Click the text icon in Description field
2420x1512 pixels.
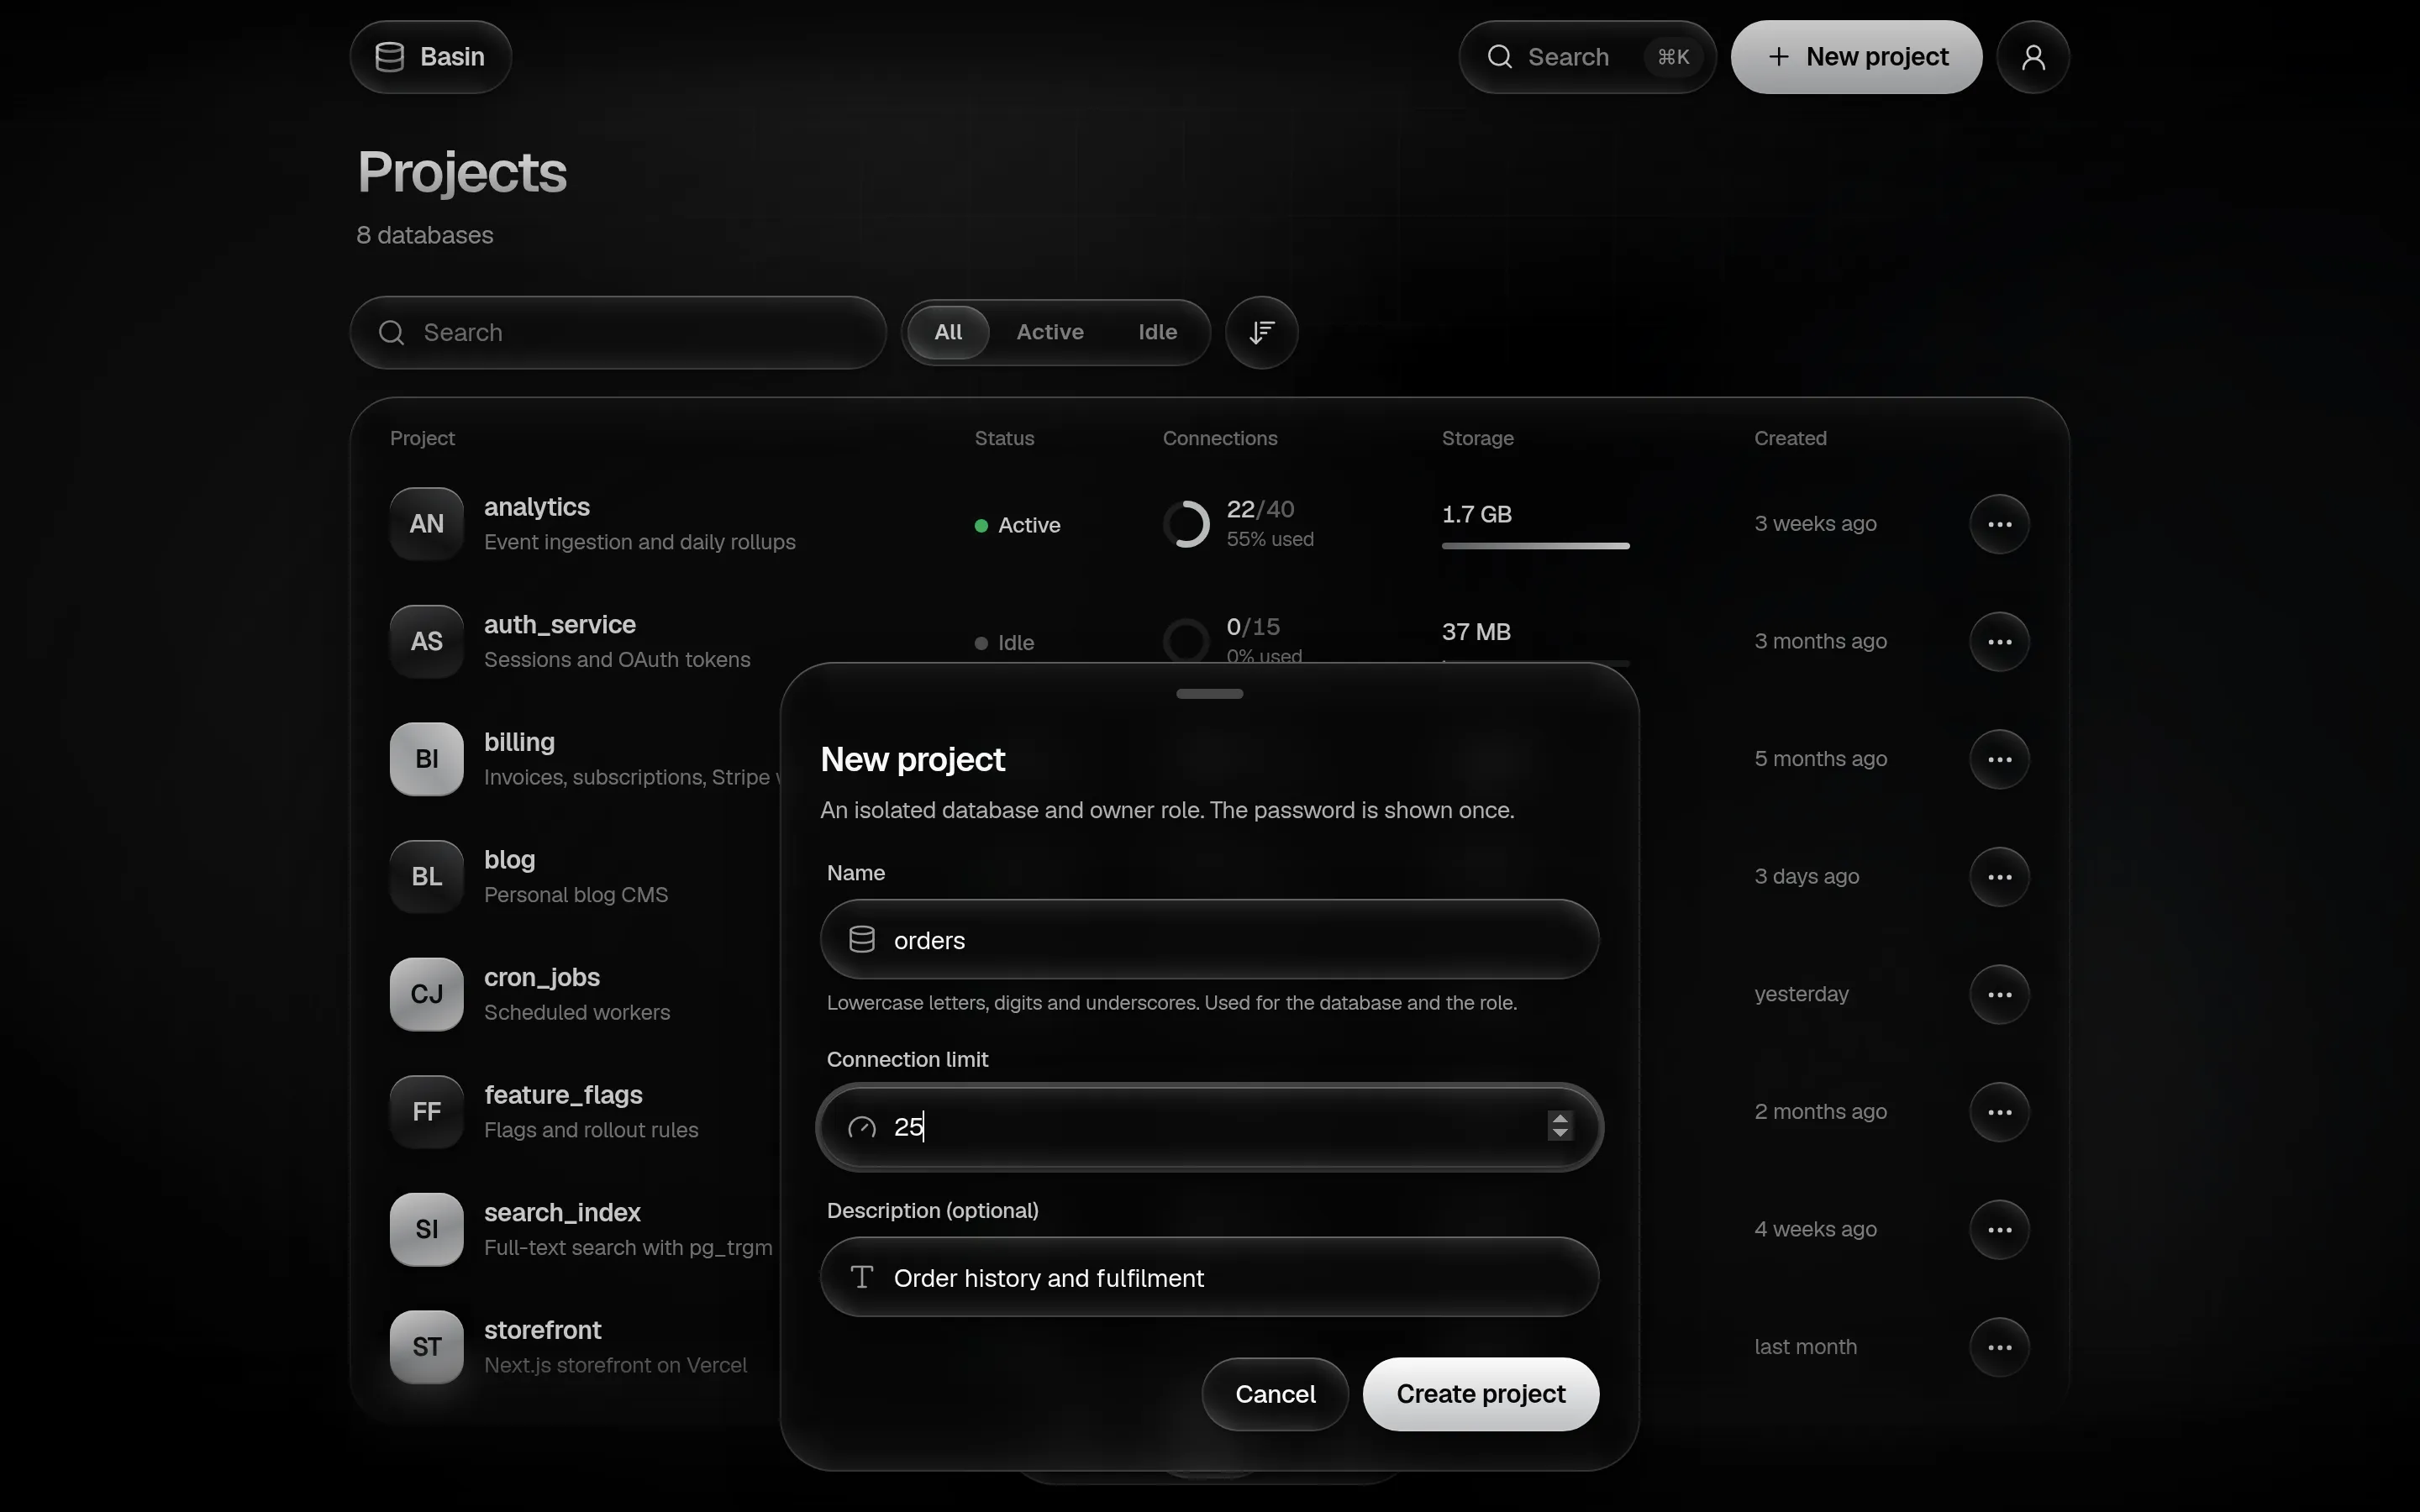862,1277
